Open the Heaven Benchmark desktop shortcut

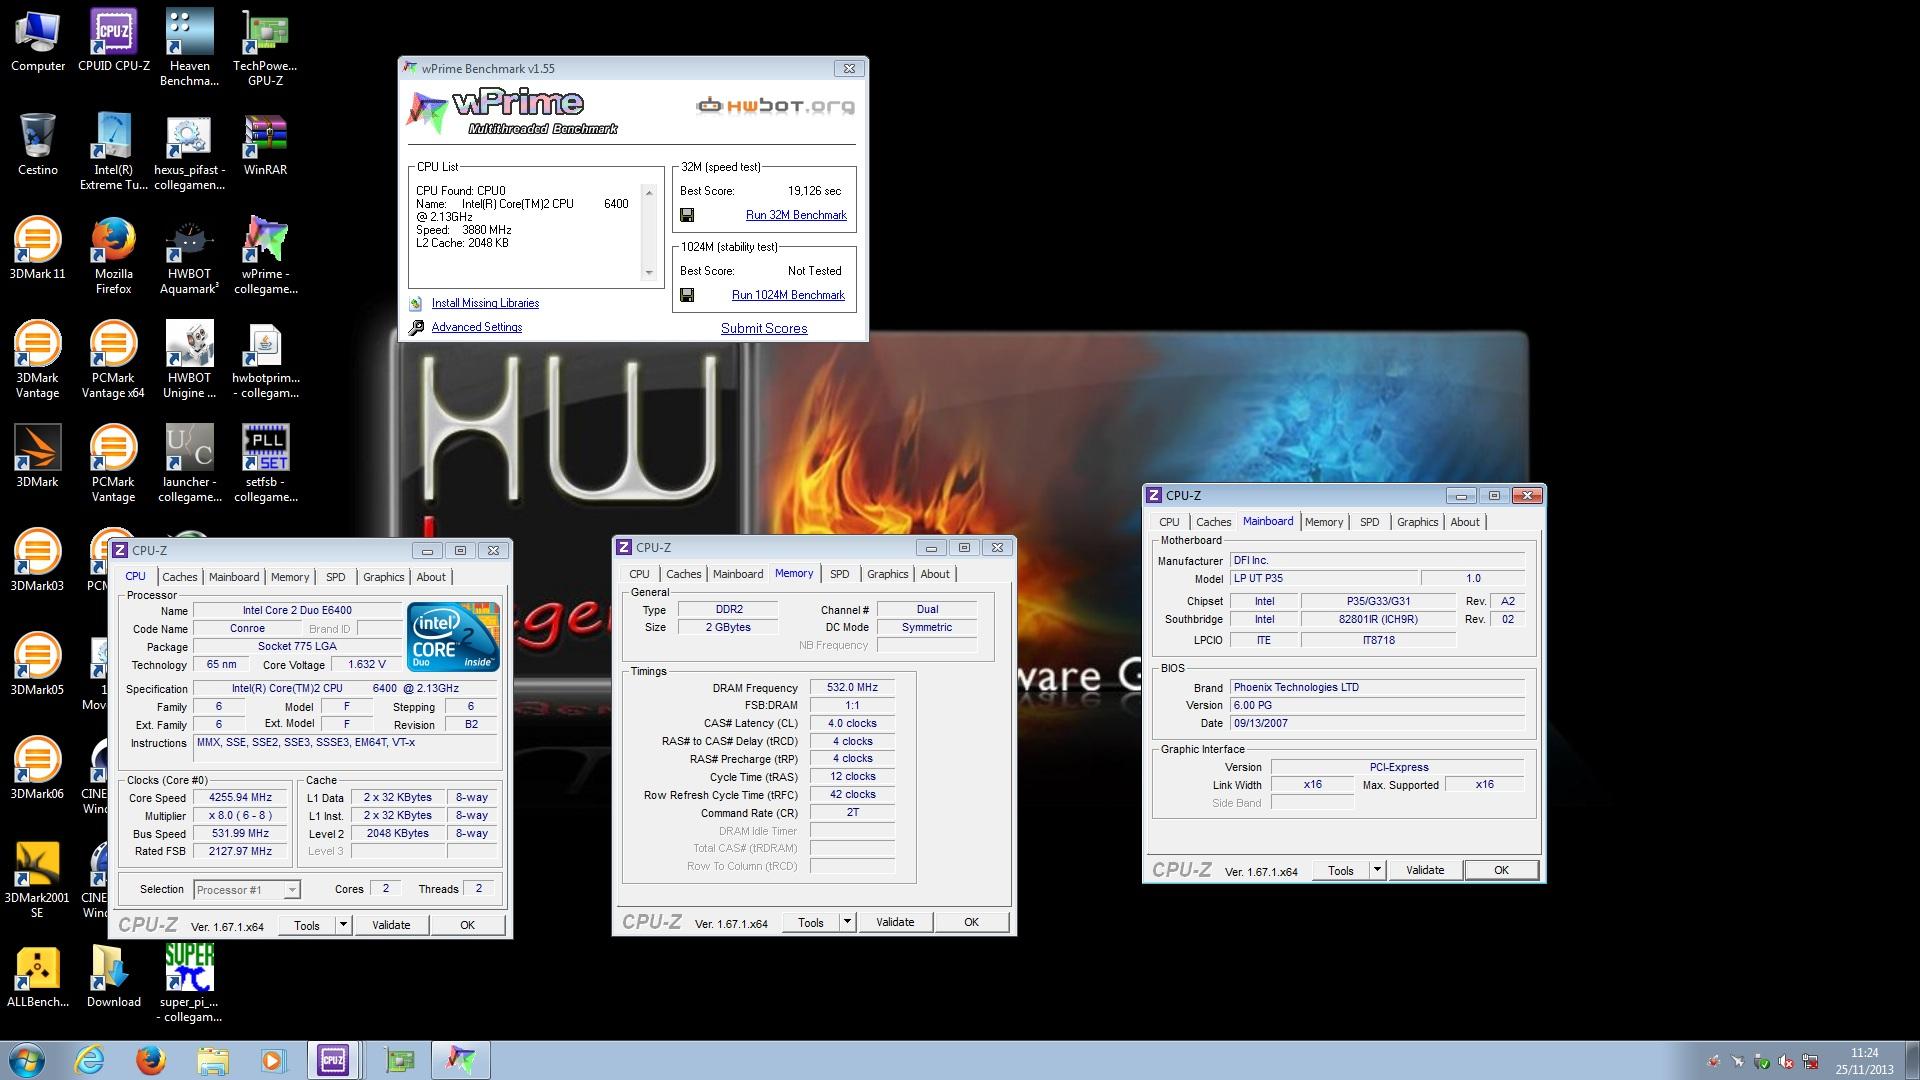tap(190, 48)
